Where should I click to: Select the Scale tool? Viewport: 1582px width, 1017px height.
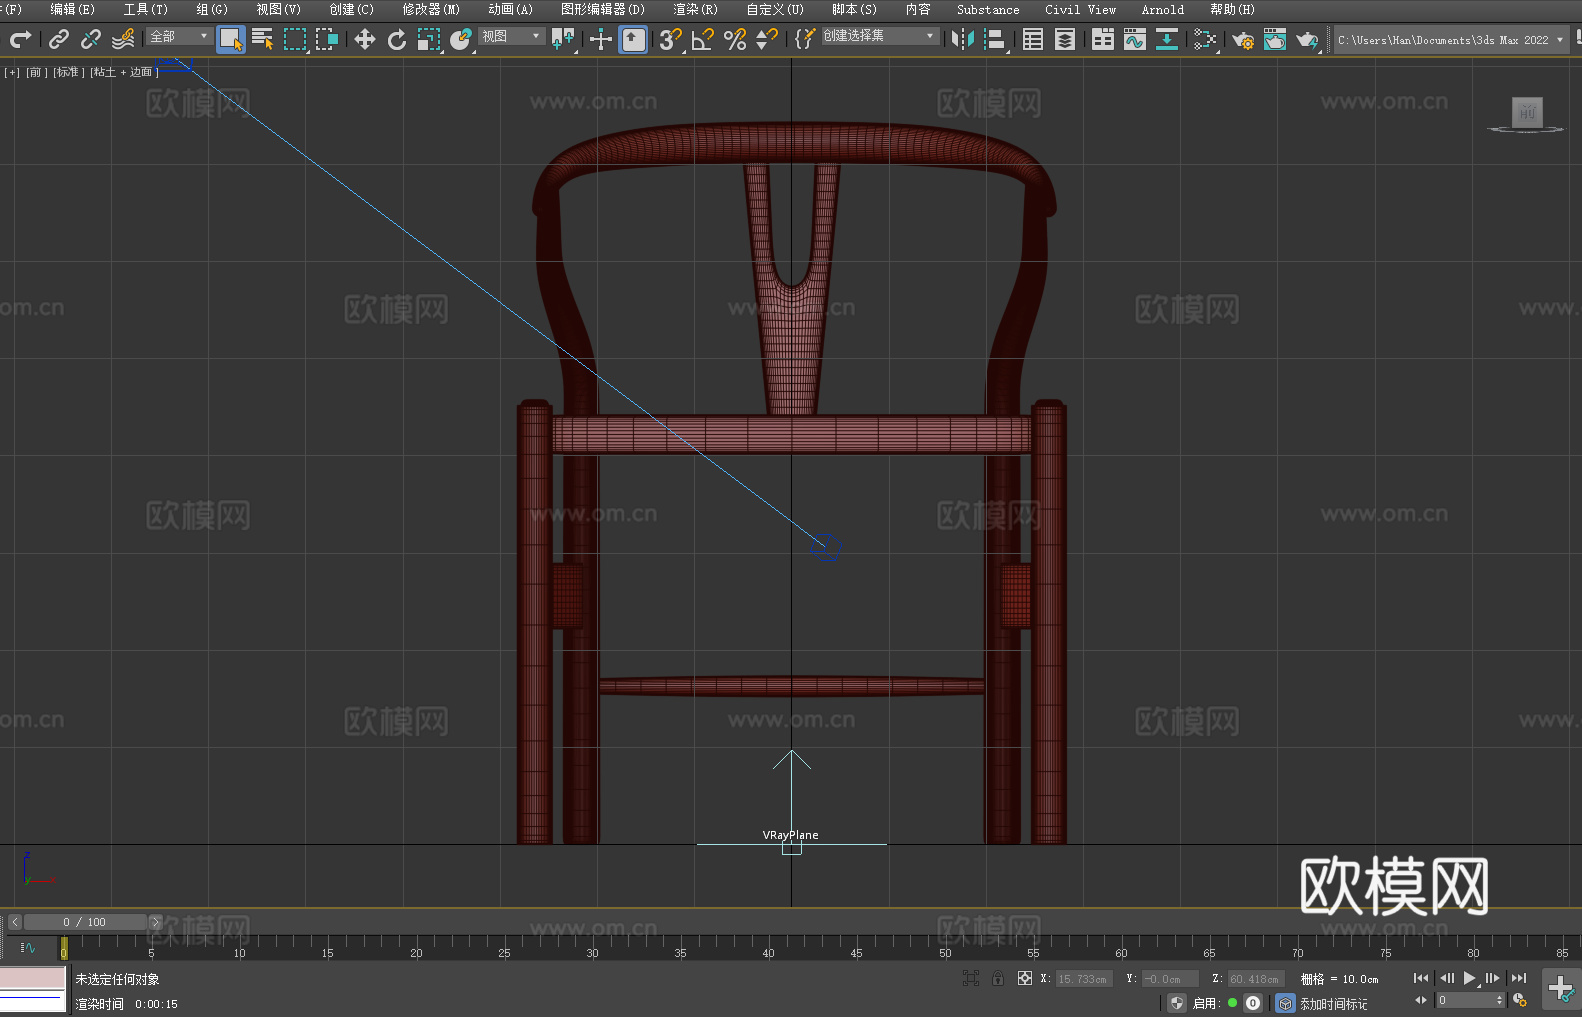(429, 39)
